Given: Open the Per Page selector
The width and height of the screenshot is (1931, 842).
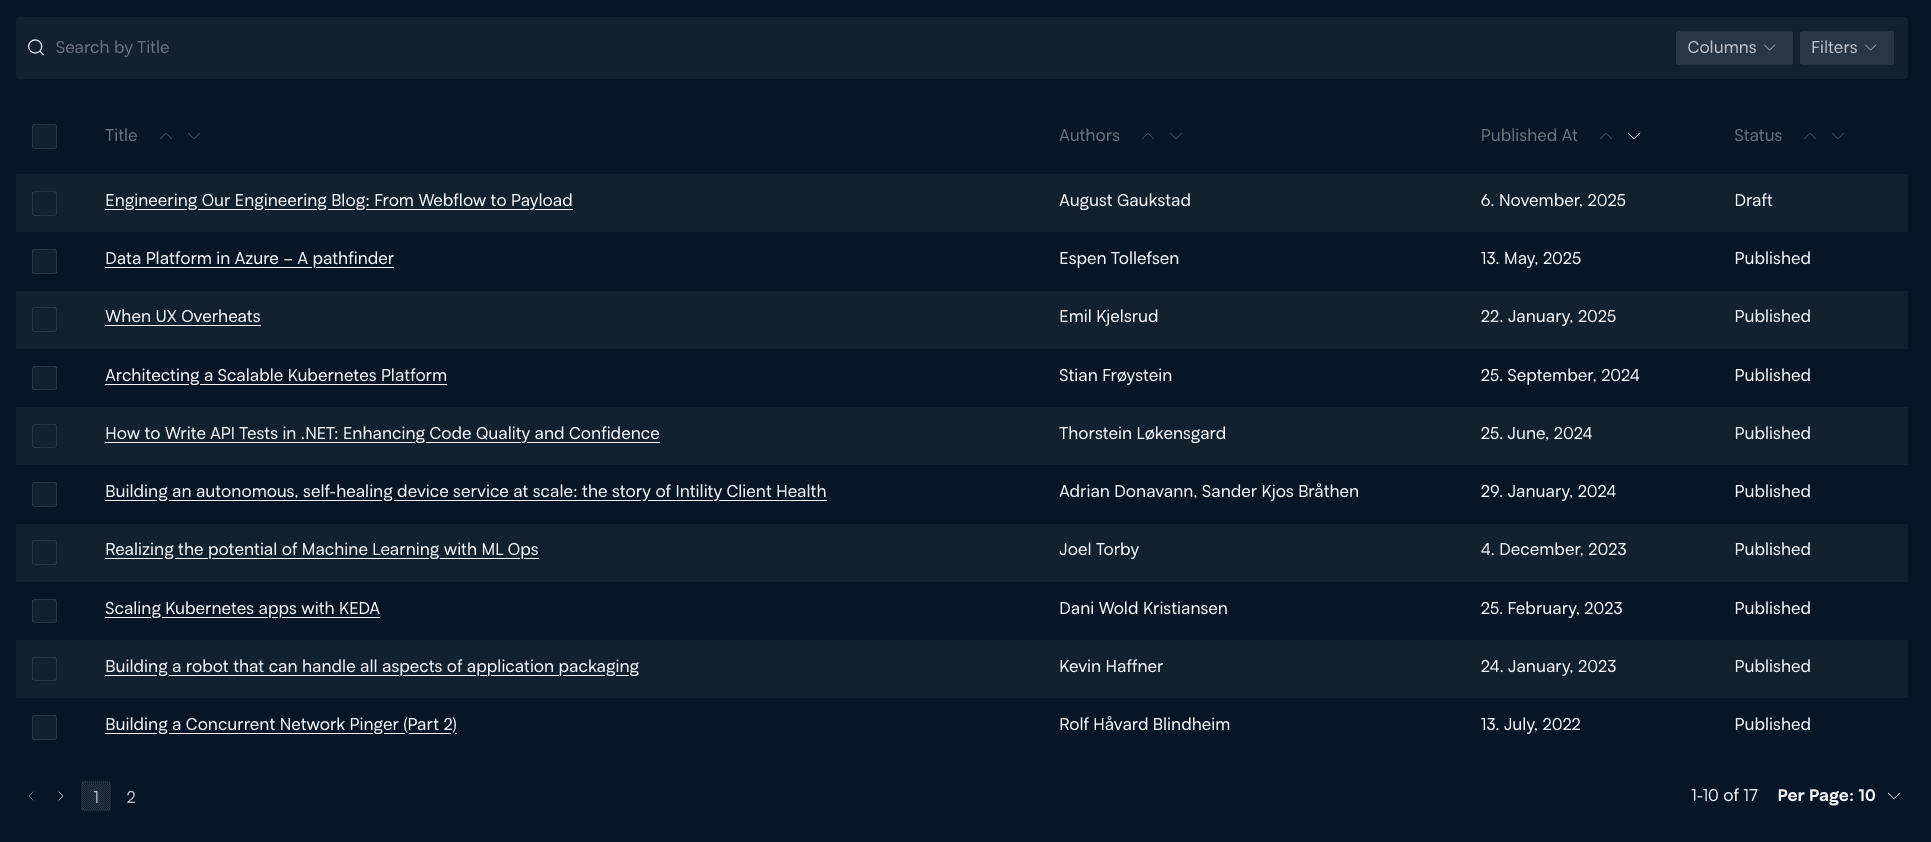Looking at the screenshot, I should [1838, 796].
